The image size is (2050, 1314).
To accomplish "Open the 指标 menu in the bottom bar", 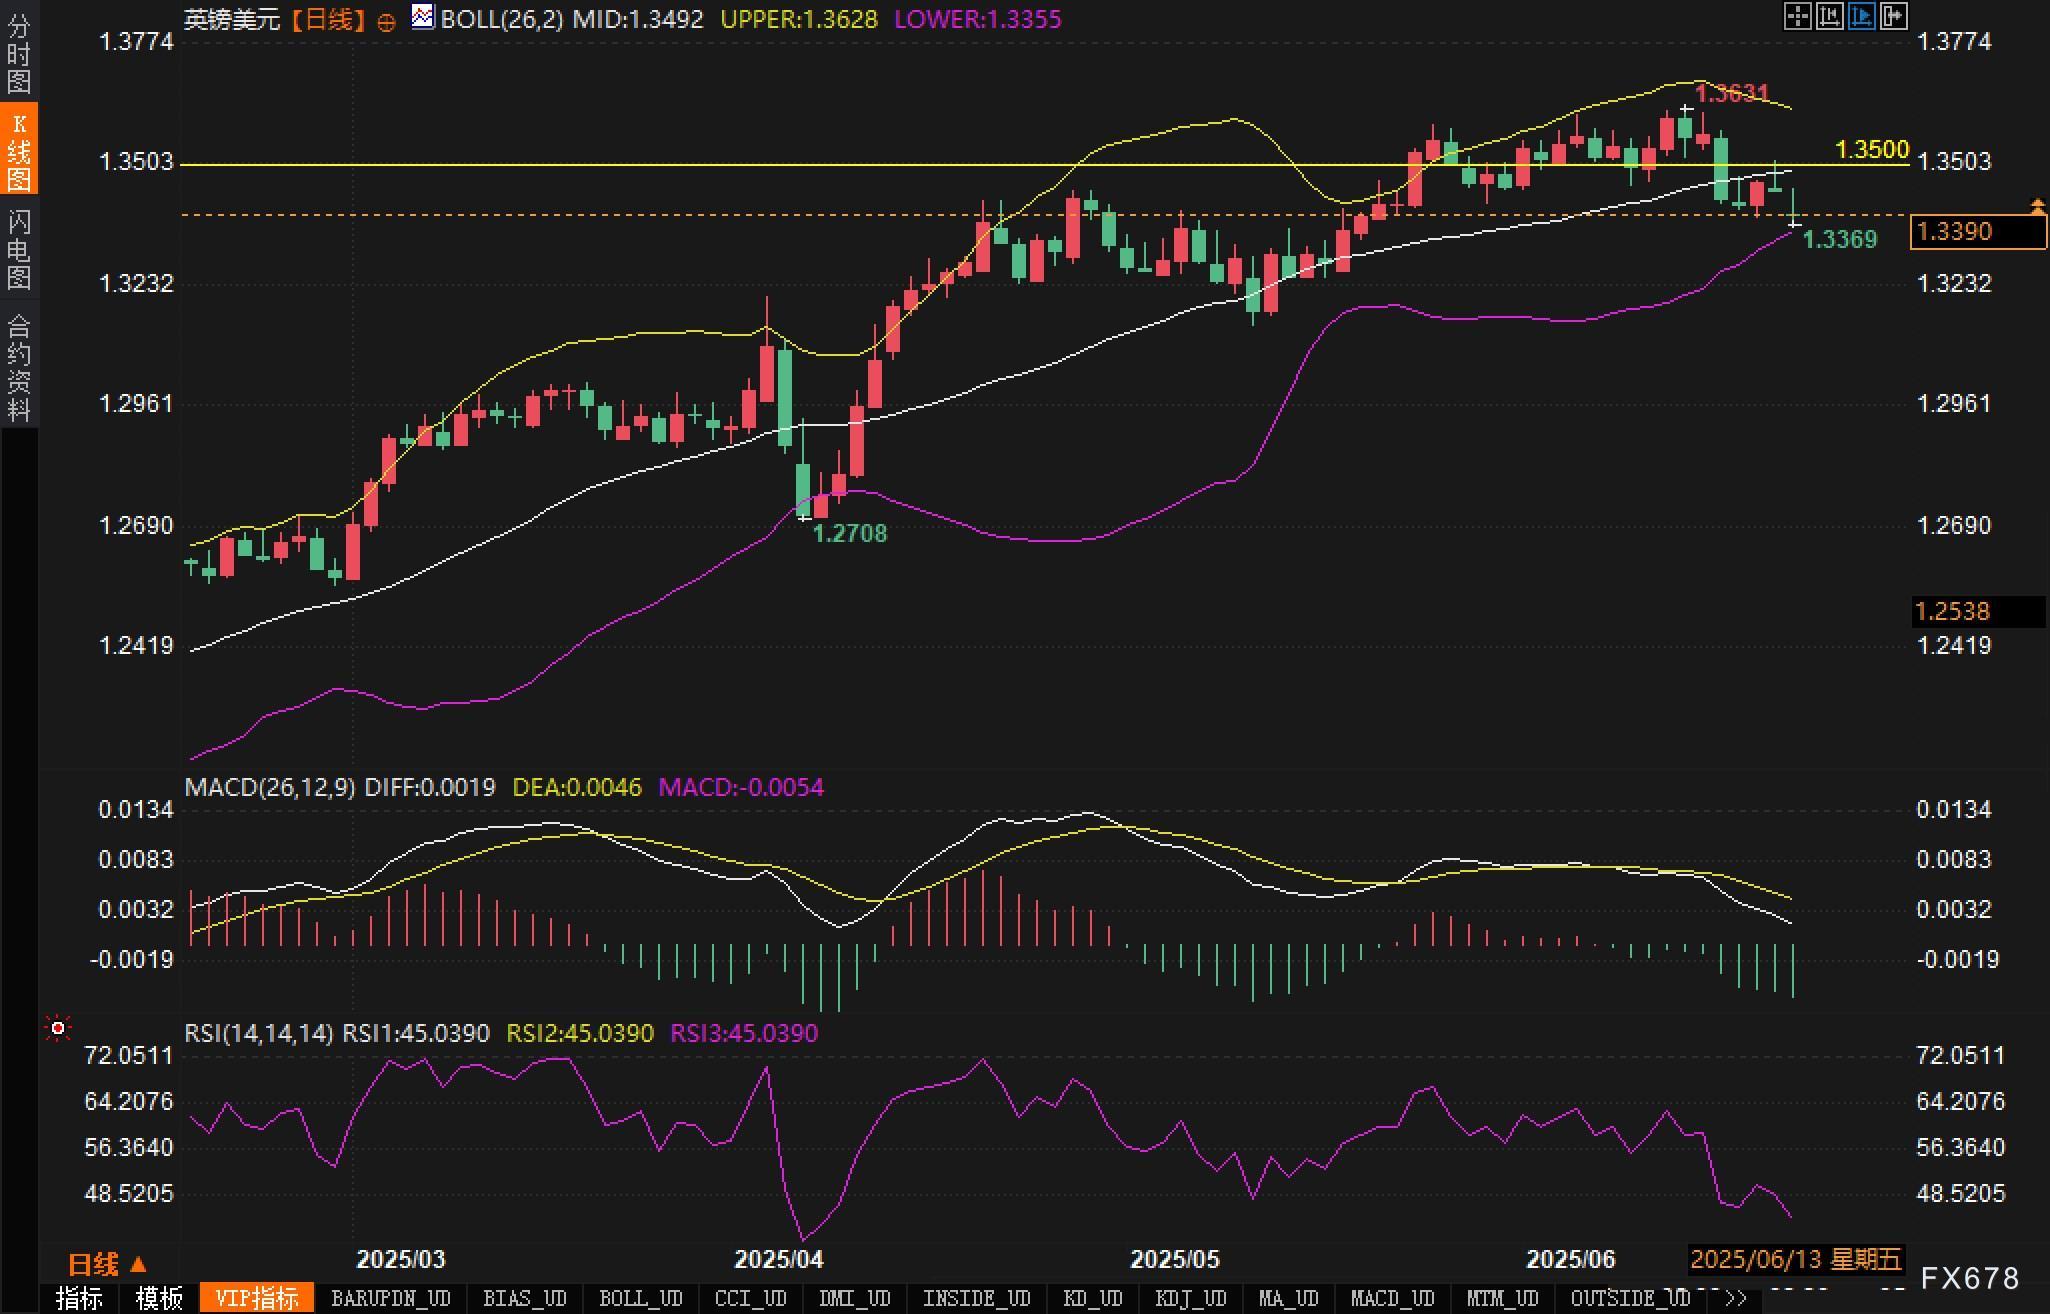I will pos(79,1299).
